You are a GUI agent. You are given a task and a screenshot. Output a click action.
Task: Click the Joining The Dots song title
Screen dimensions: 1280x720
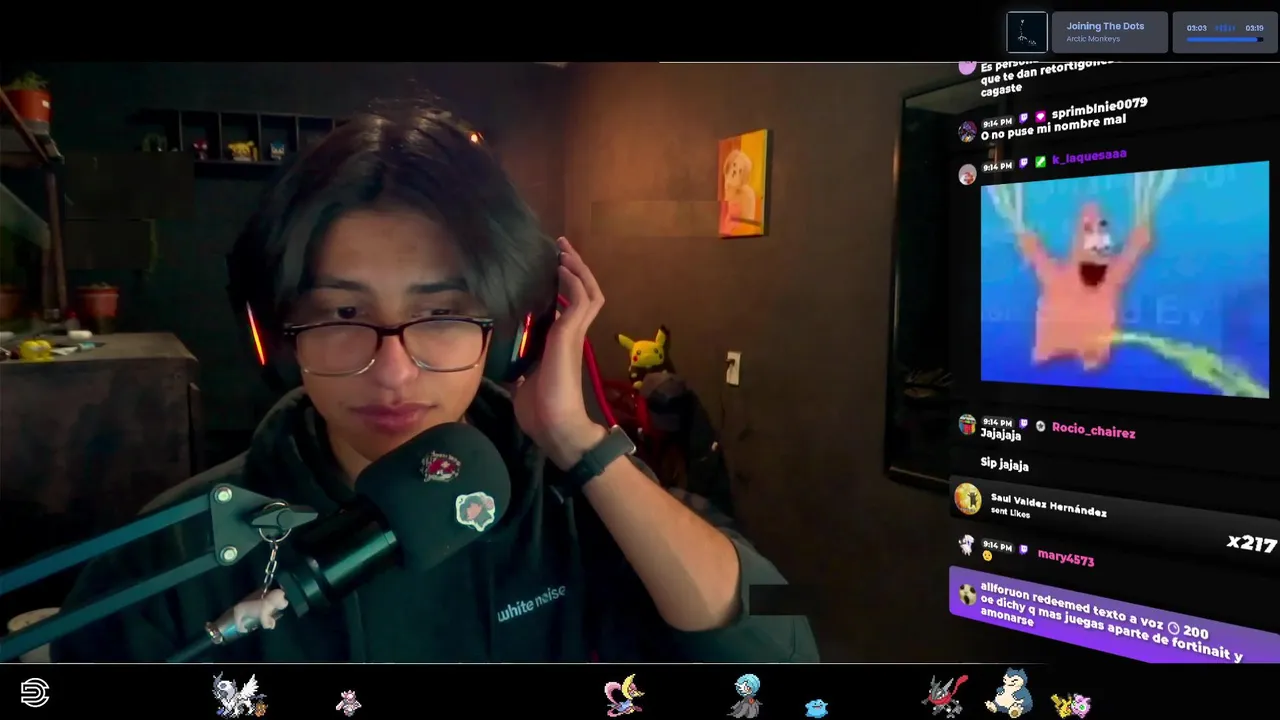tap(1105, 26)
